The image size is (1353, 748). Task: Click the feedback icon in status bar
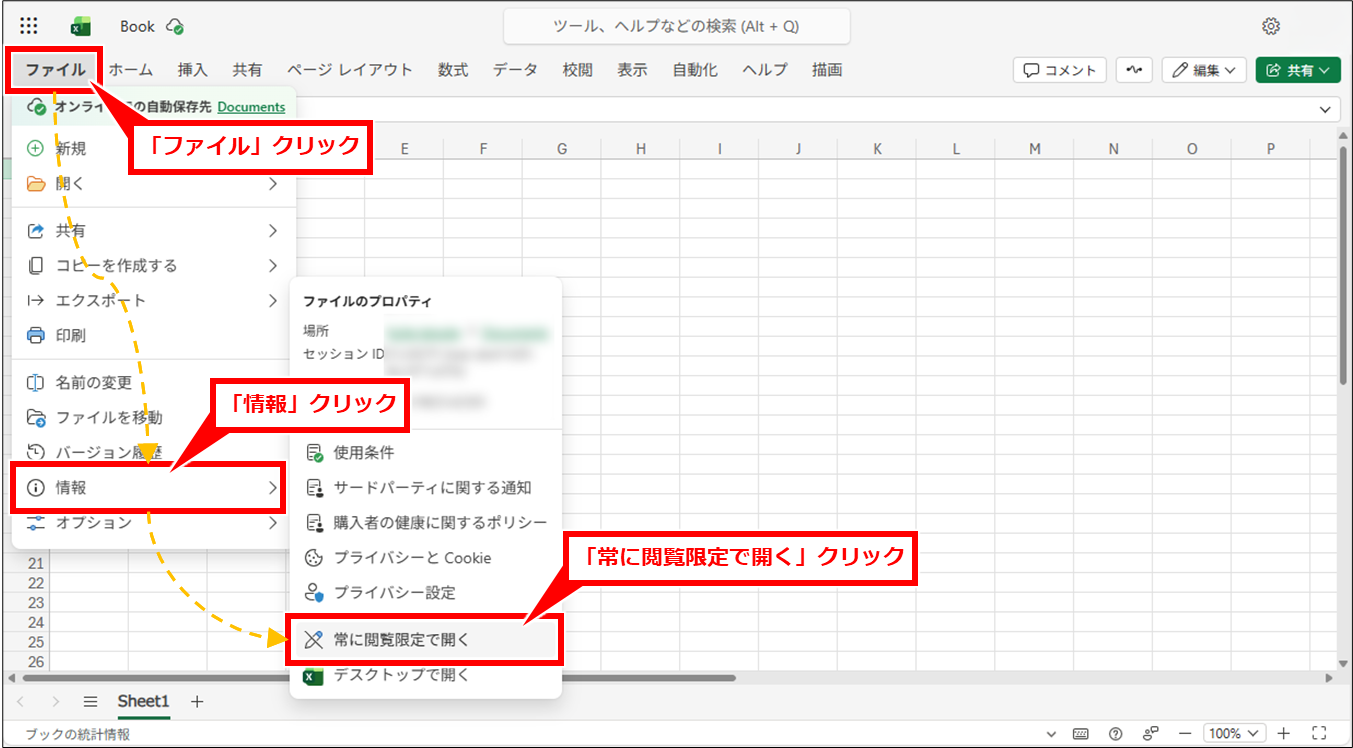tap(1151, 733)
